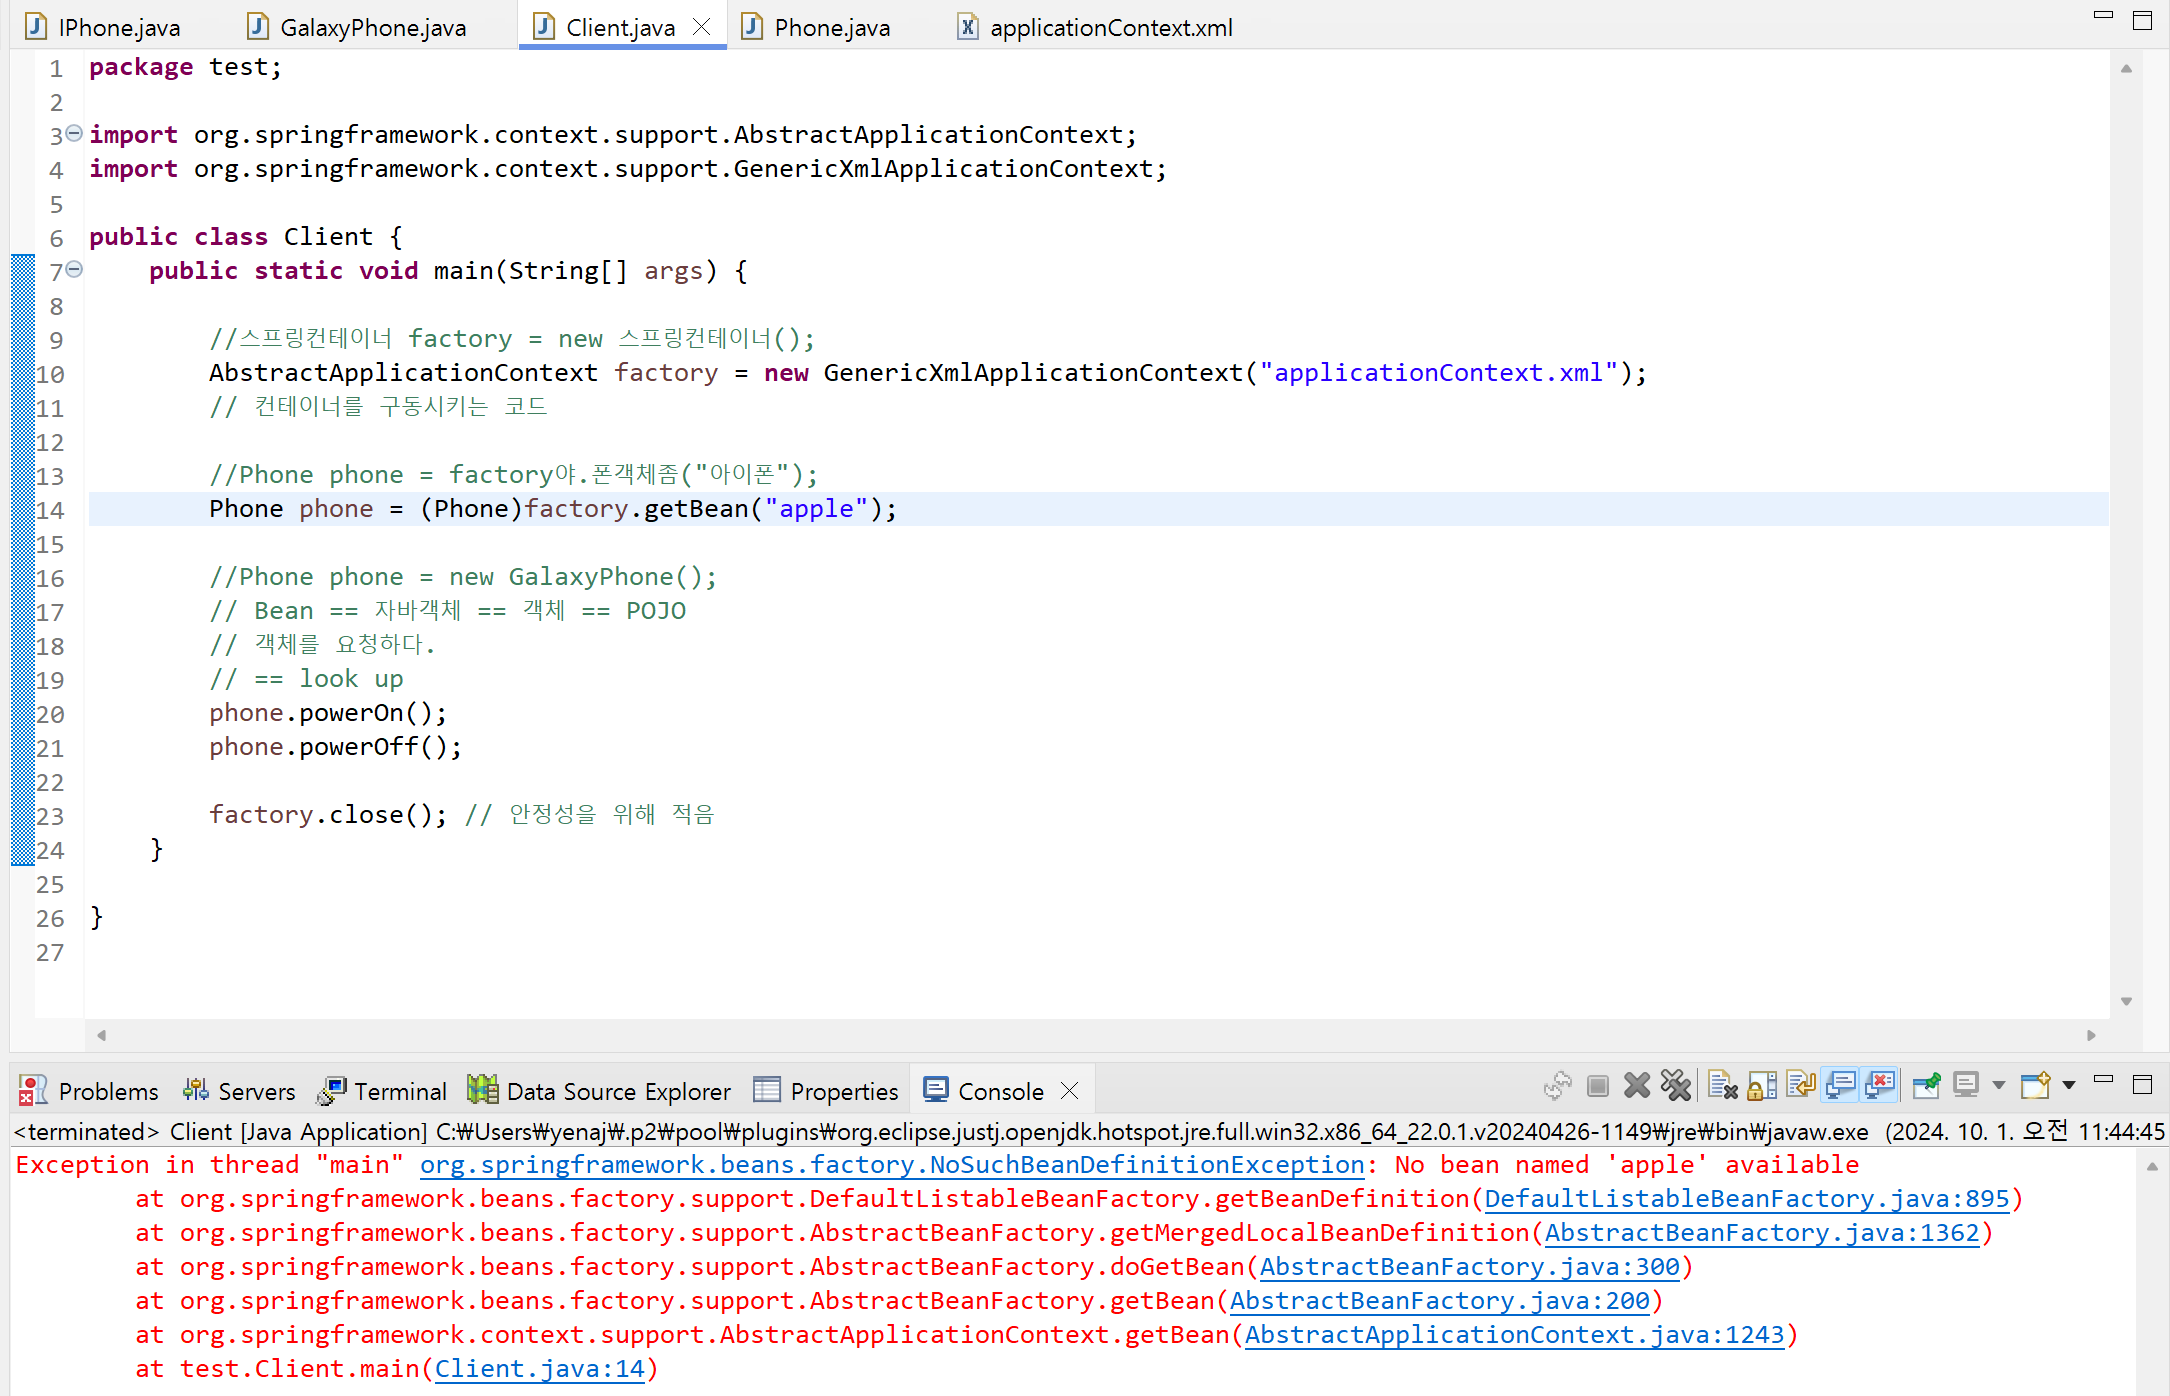Collapse the import fold marker at line 3
The width and height of the screenshot is (2170, 1396).
[74, 134]
